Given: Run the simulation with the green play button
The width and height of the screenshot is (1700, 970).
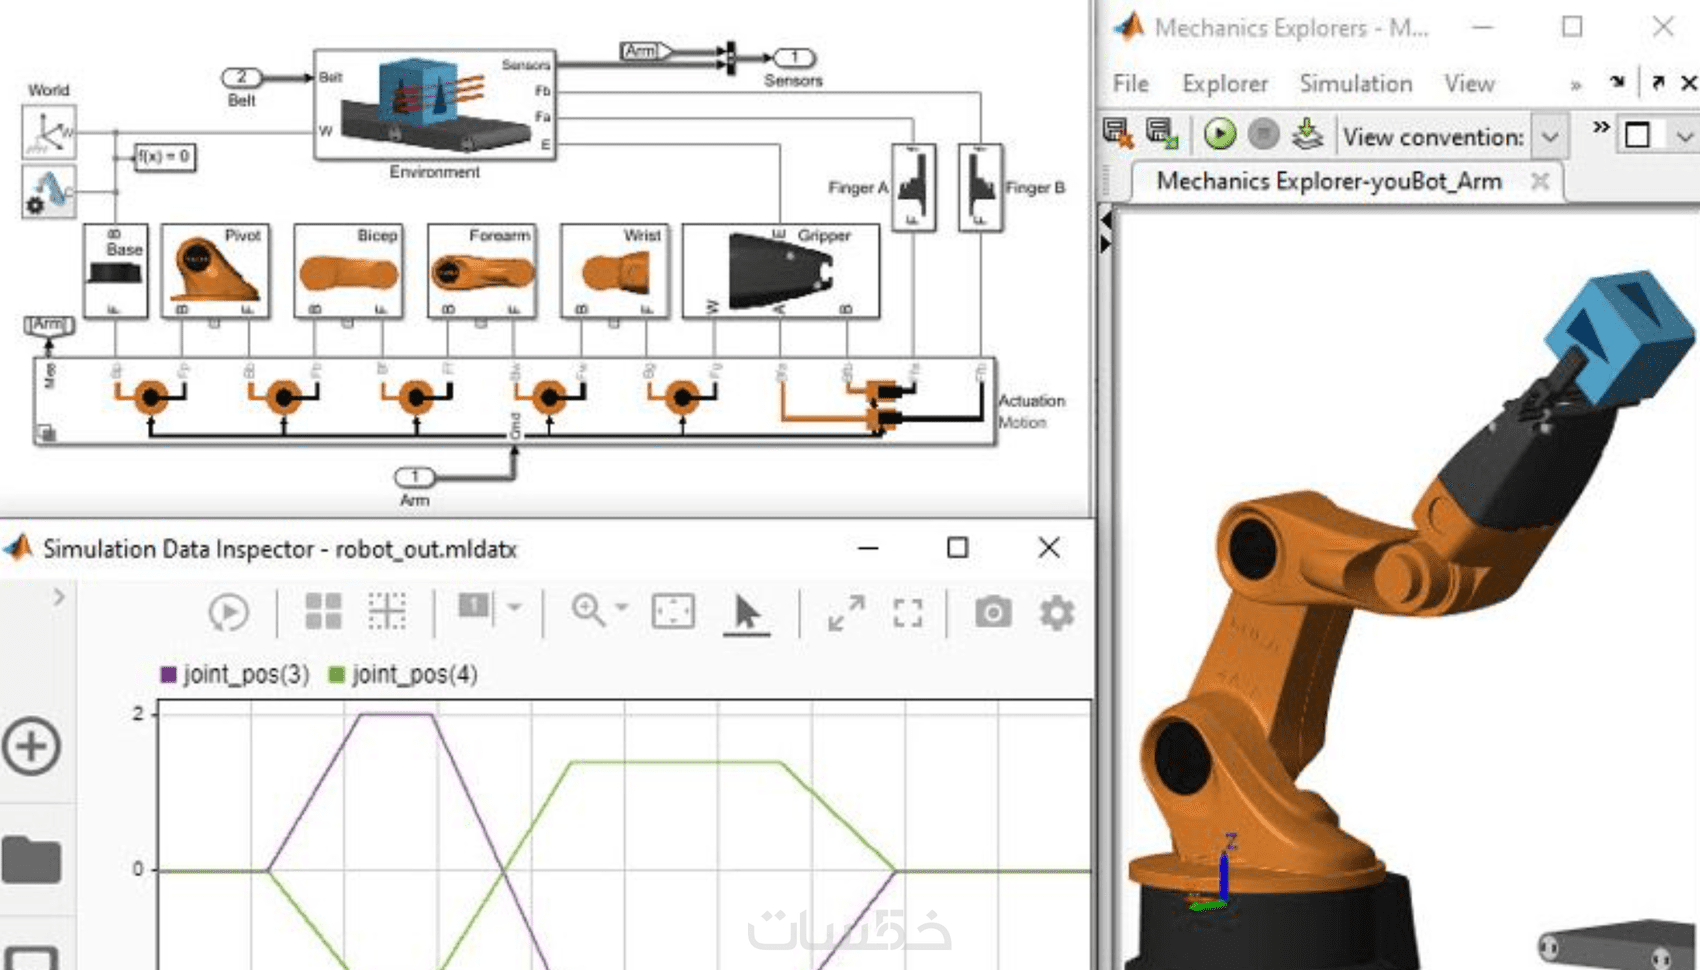Looking at the screenshot, I should (1219, 133).
